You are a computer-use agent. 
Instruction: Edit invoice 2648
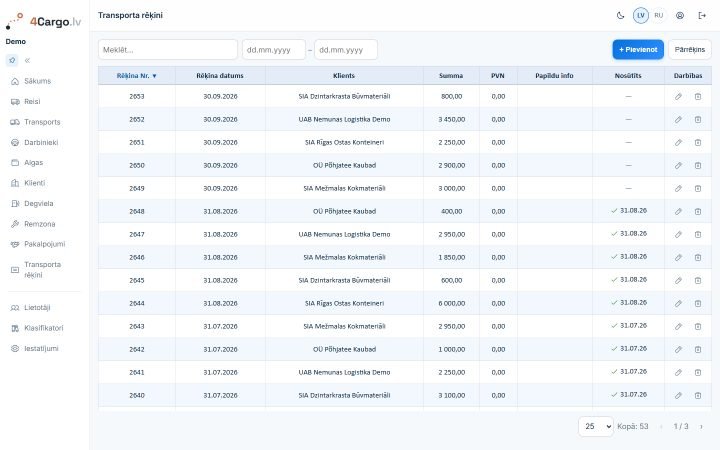tap(678, 211)
